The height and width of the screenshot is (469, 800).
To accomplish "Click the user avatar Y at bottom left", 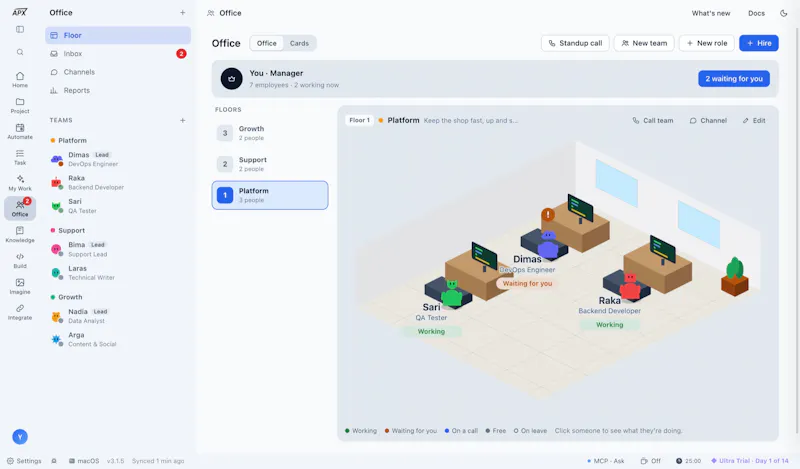I will click(20, 437).
